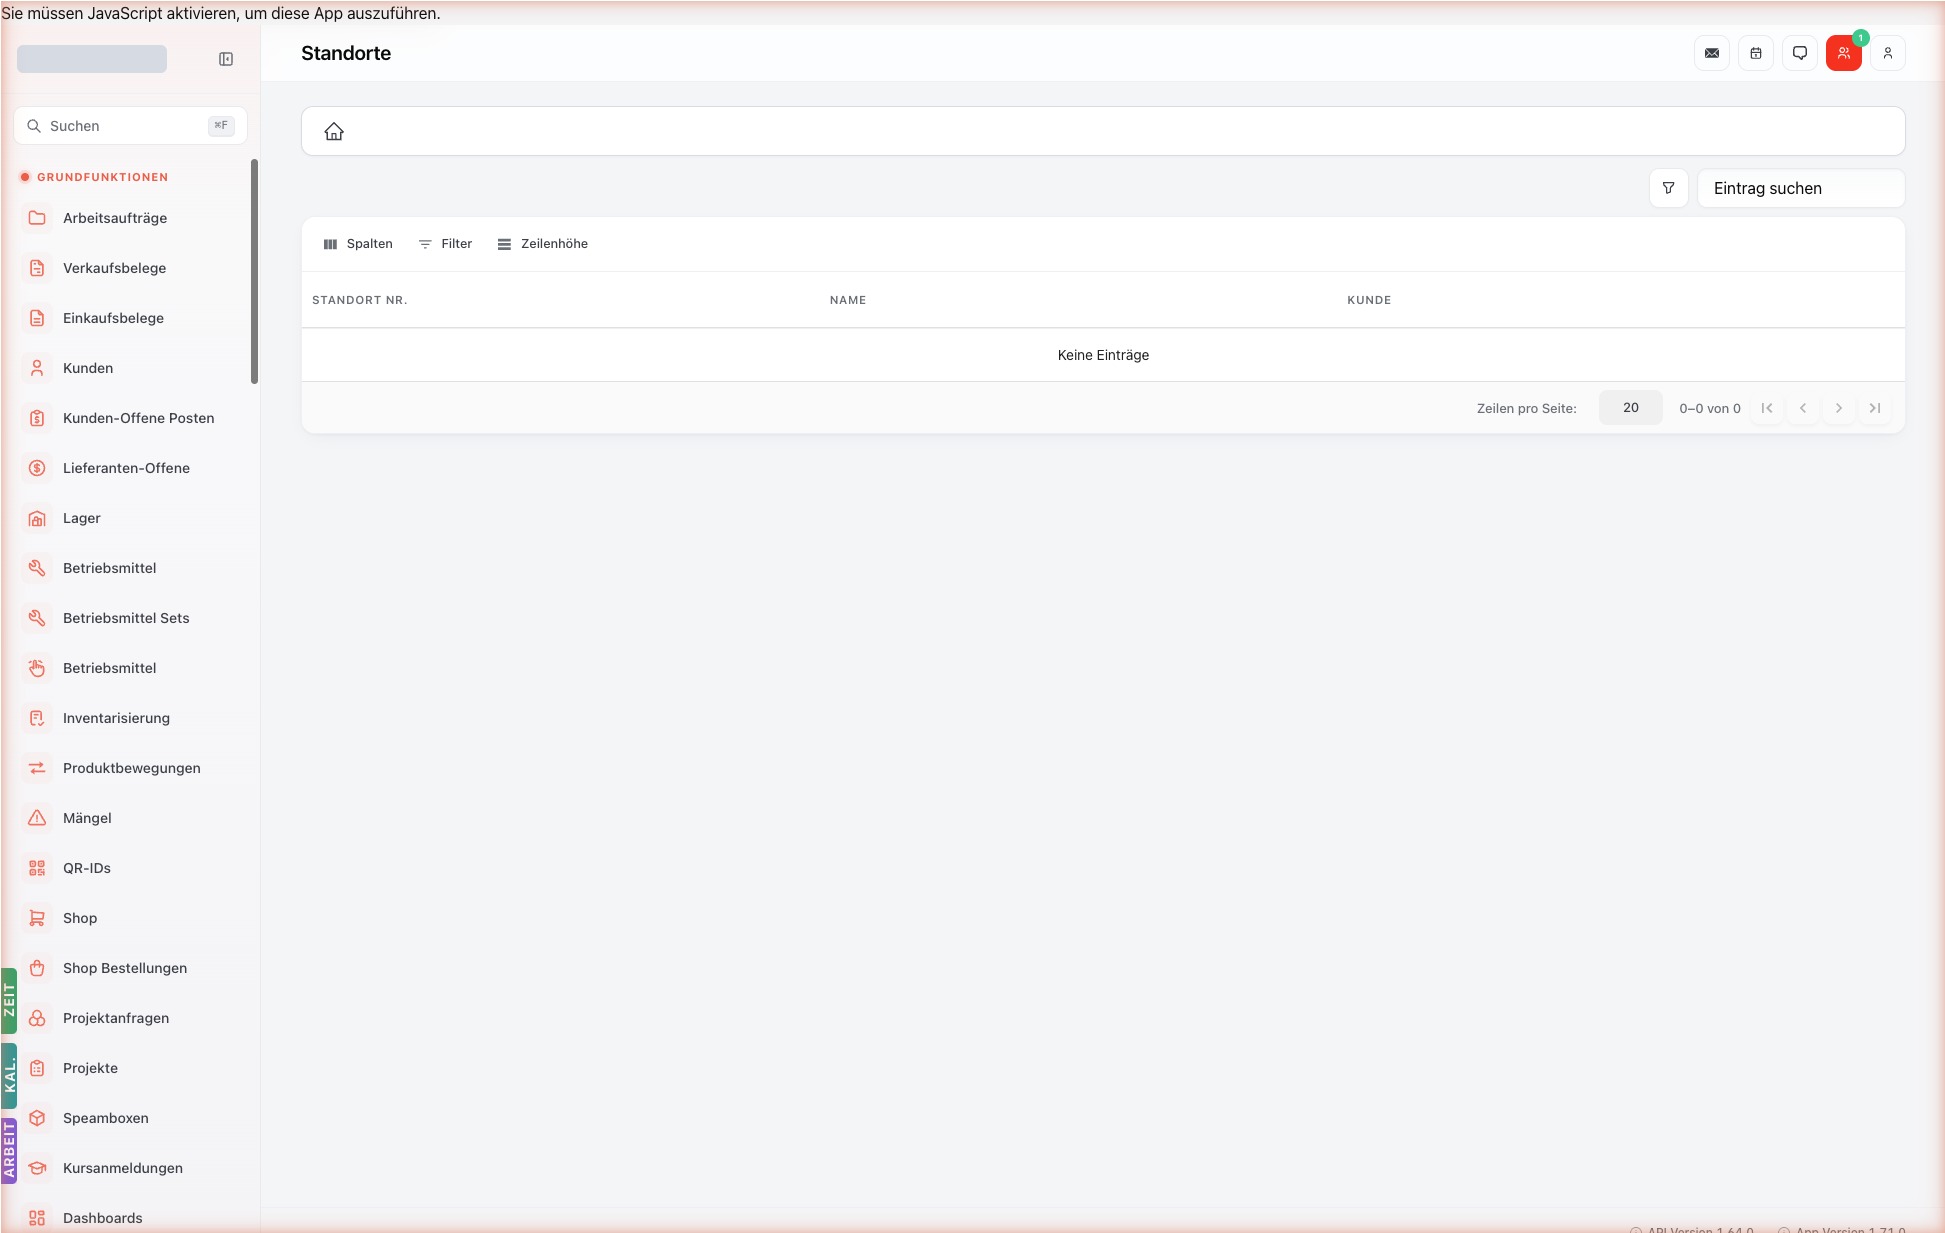
Task: Click the Produktbewegungen arrows icon
Action: click(37, 768)
